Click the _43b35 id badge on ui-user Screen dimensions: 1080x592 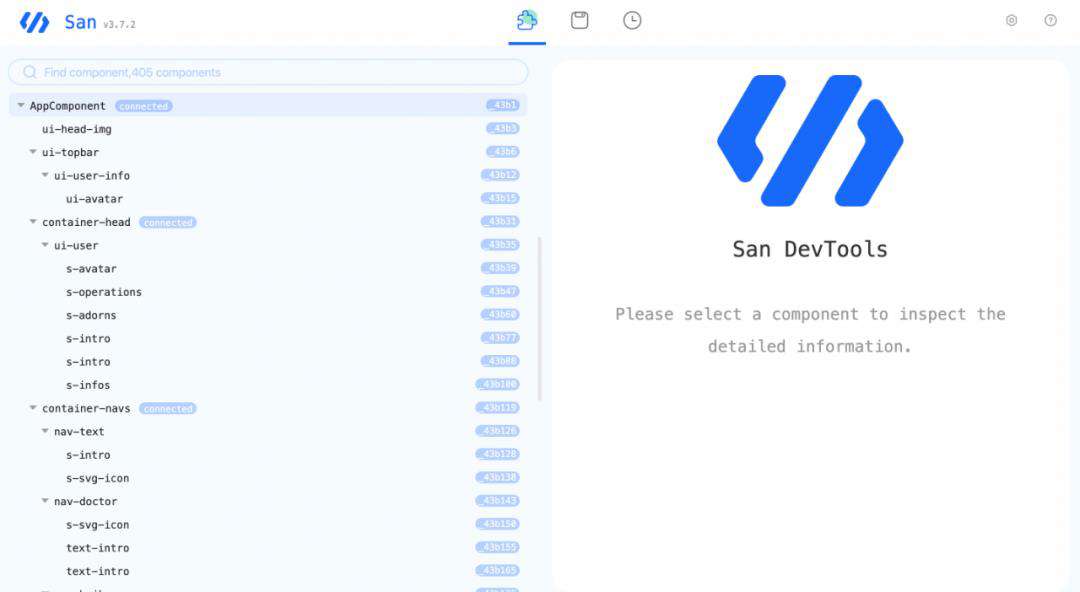click(x=500, y=245)
